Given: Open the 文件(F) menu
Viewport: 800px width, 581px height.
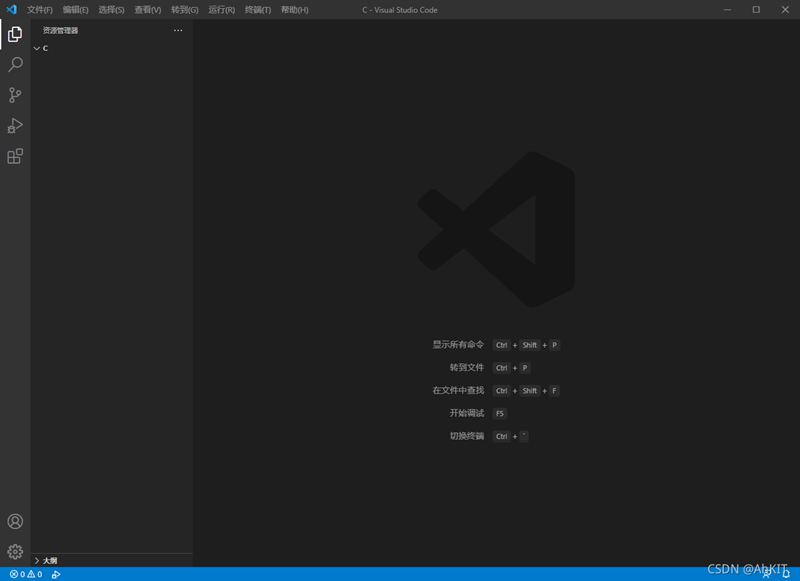Looking at the screenshot, I should 40,10.
